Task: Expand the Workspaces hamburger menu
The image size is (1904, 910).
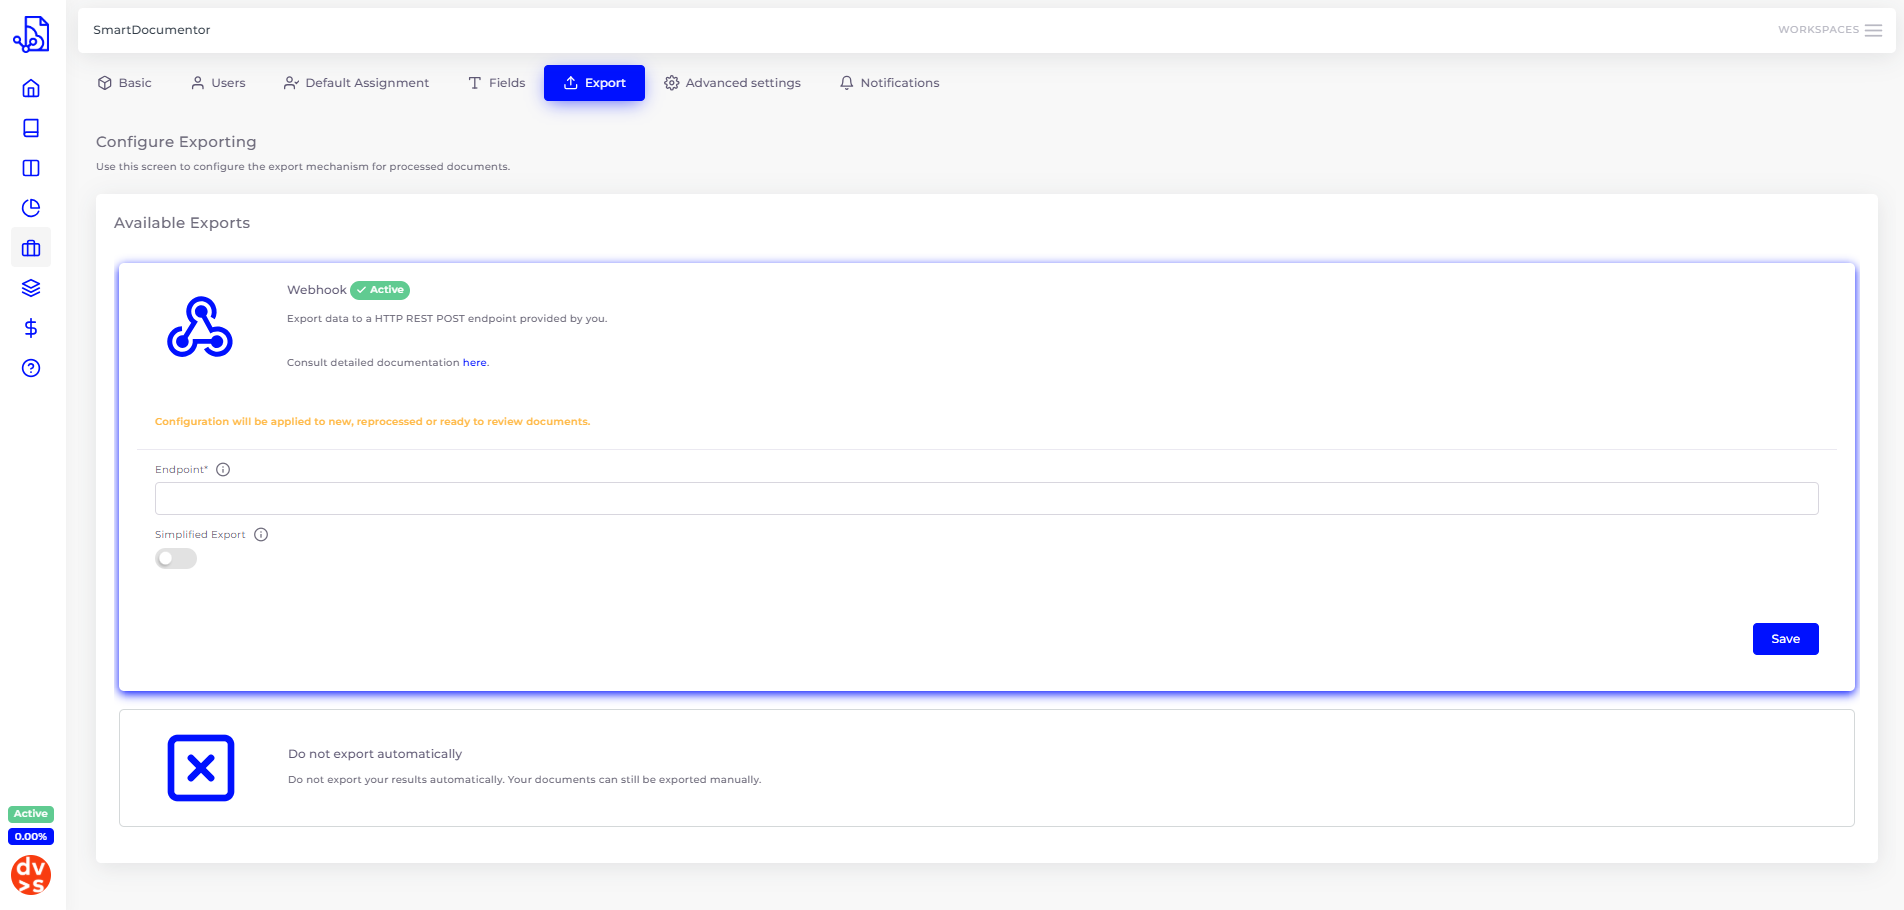Action: (x=1873, y=30)
